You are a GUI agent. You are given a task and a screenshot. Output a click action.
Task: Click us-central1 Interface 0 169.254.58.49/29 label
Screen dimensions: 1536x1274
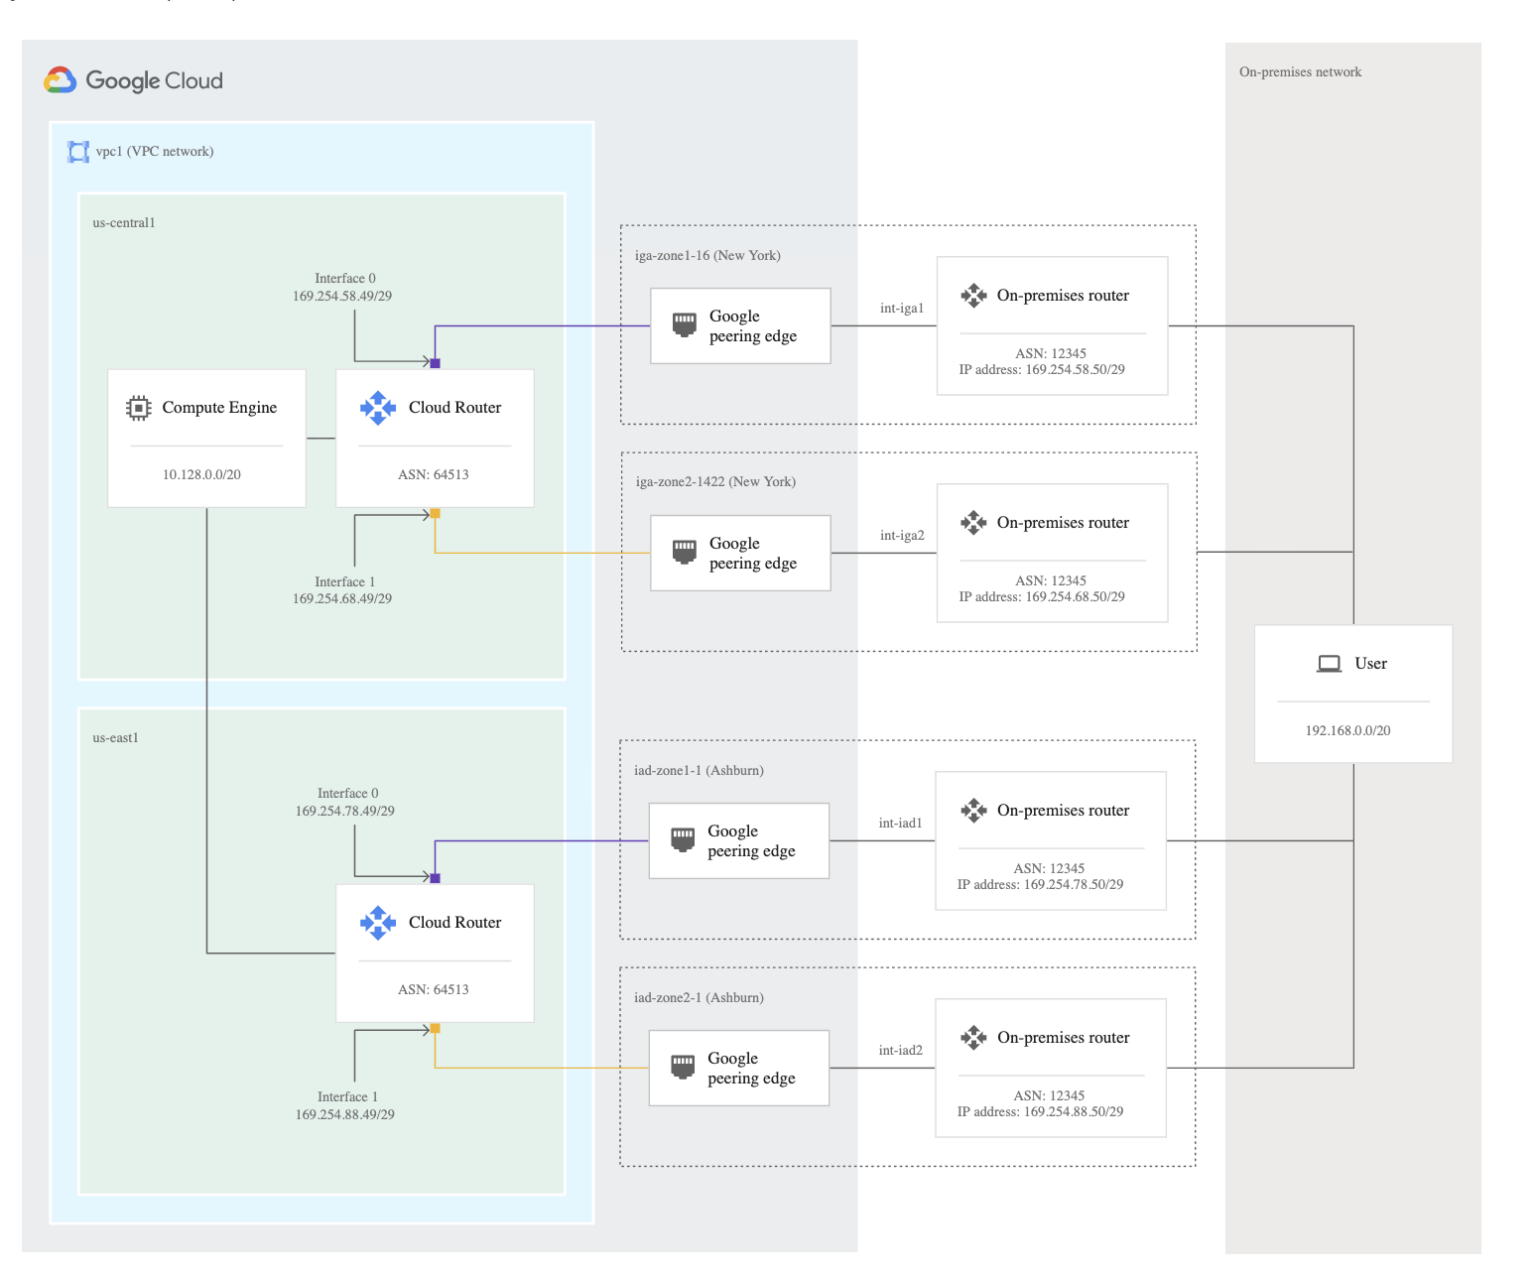click(x=343, y=288)
